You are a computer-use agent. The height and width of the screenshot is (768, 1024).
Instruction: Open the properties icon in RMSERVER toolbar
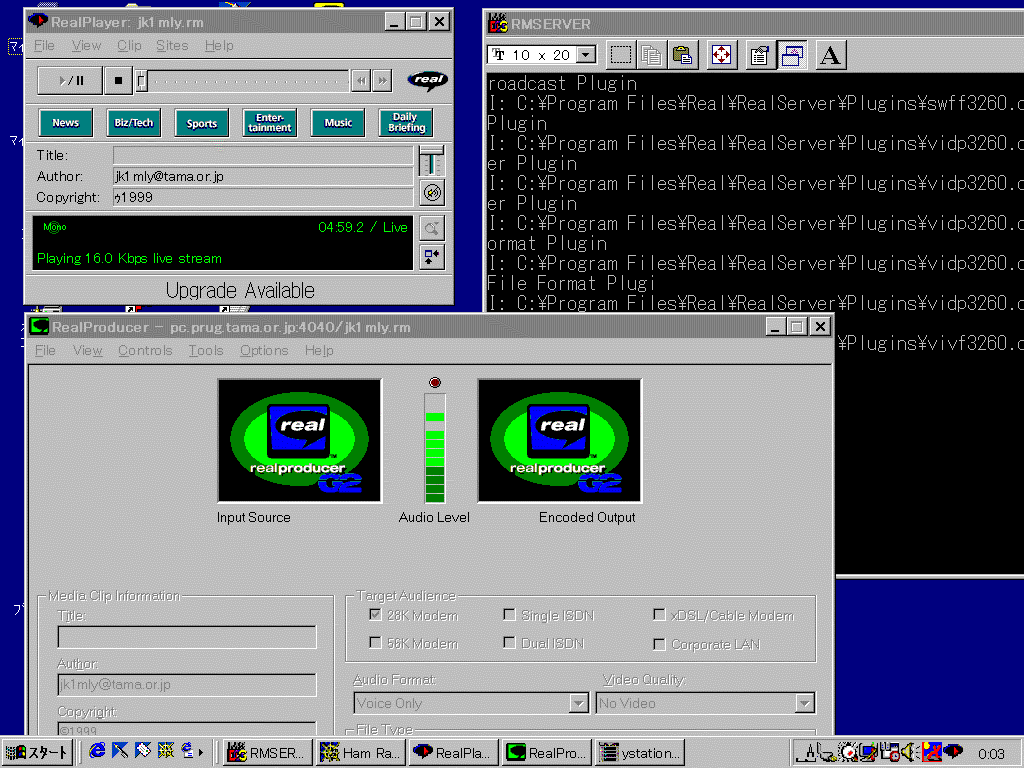pos(760,55)
